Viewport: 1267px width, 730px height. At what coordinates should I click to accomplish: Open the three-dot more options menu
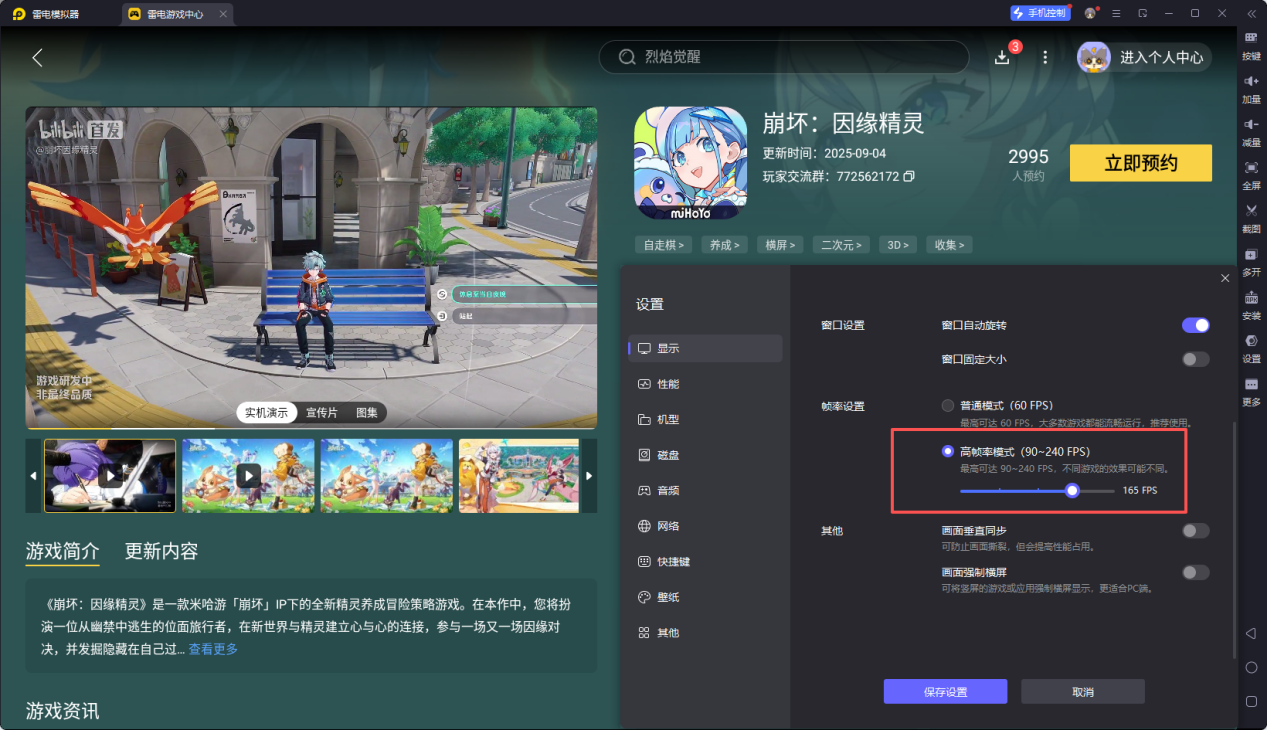click(1045, 58)
